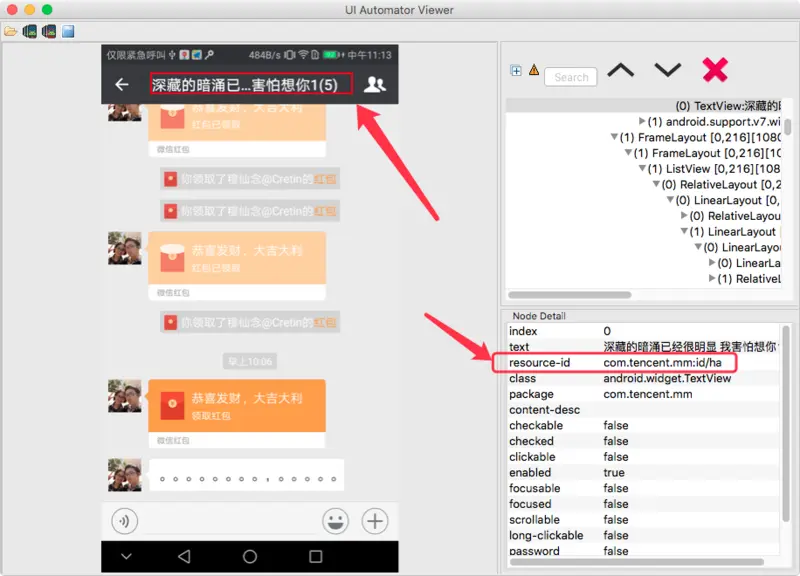The image size is (800, 576).
Task: Select the clickable row
Action: tap(643, 457)
